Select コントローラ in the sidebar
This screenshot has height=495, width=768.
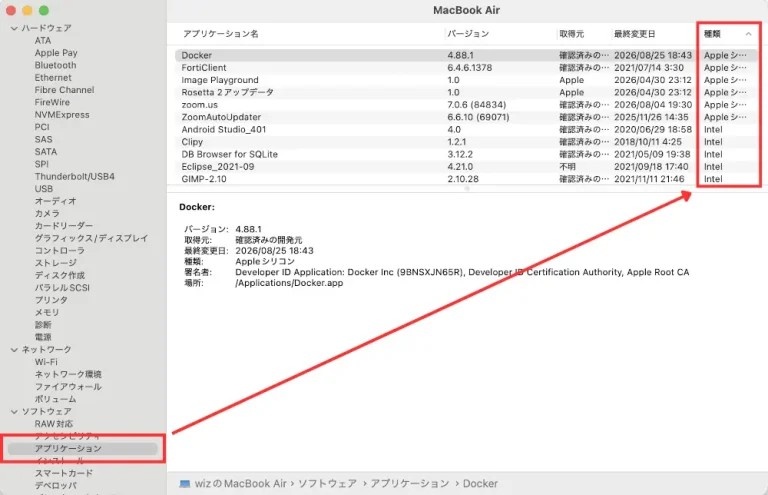tap(59, 251)
